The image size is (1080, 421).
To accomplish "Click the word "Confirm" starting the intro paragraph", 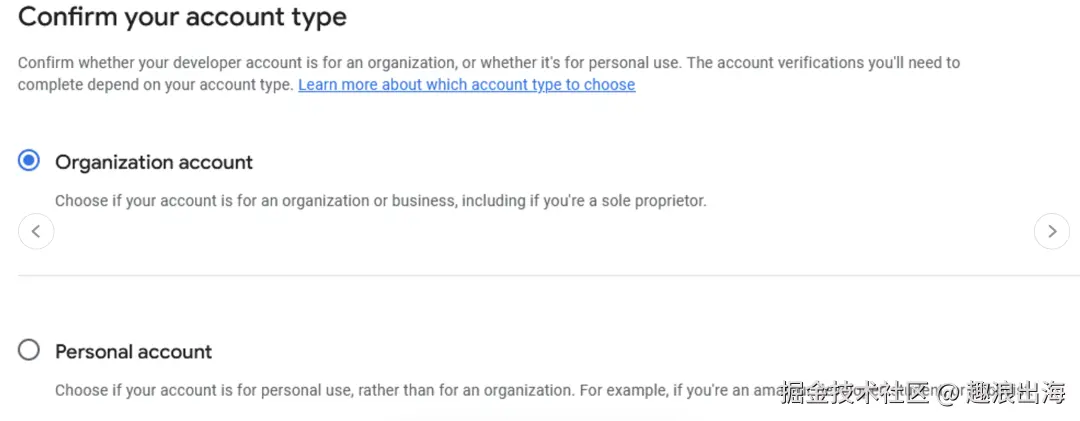I will pos(43,63).
